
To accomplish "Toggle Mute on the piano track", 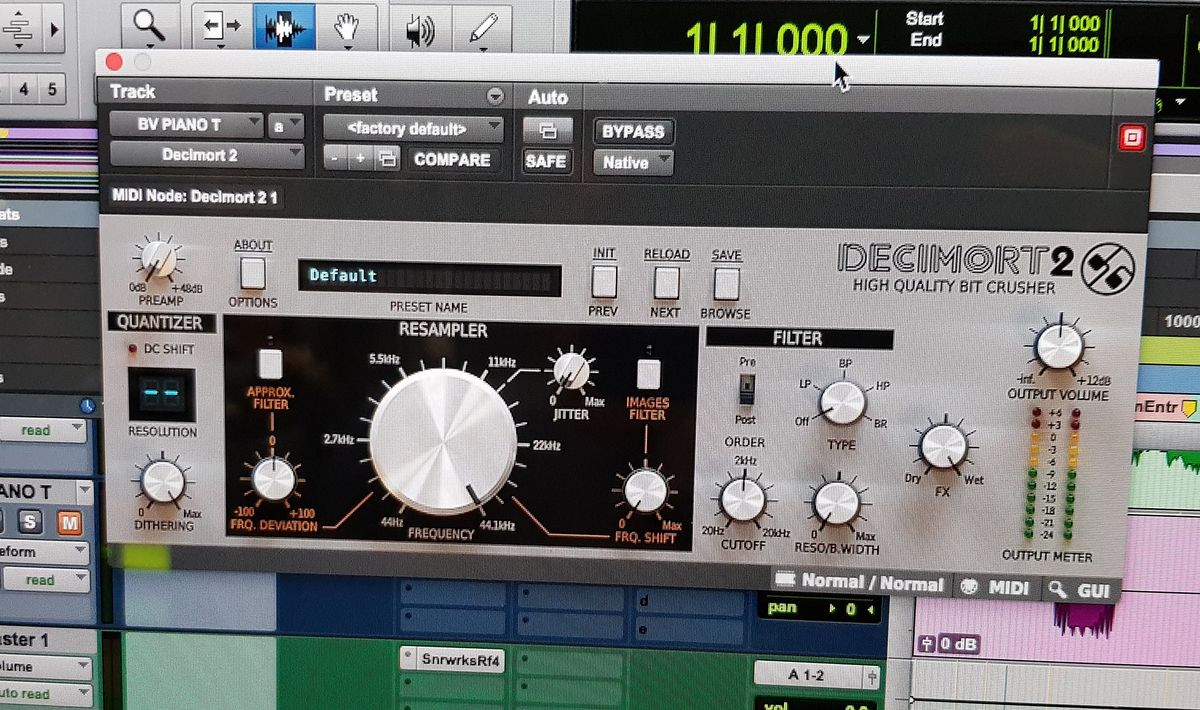I will coord(69,522).
